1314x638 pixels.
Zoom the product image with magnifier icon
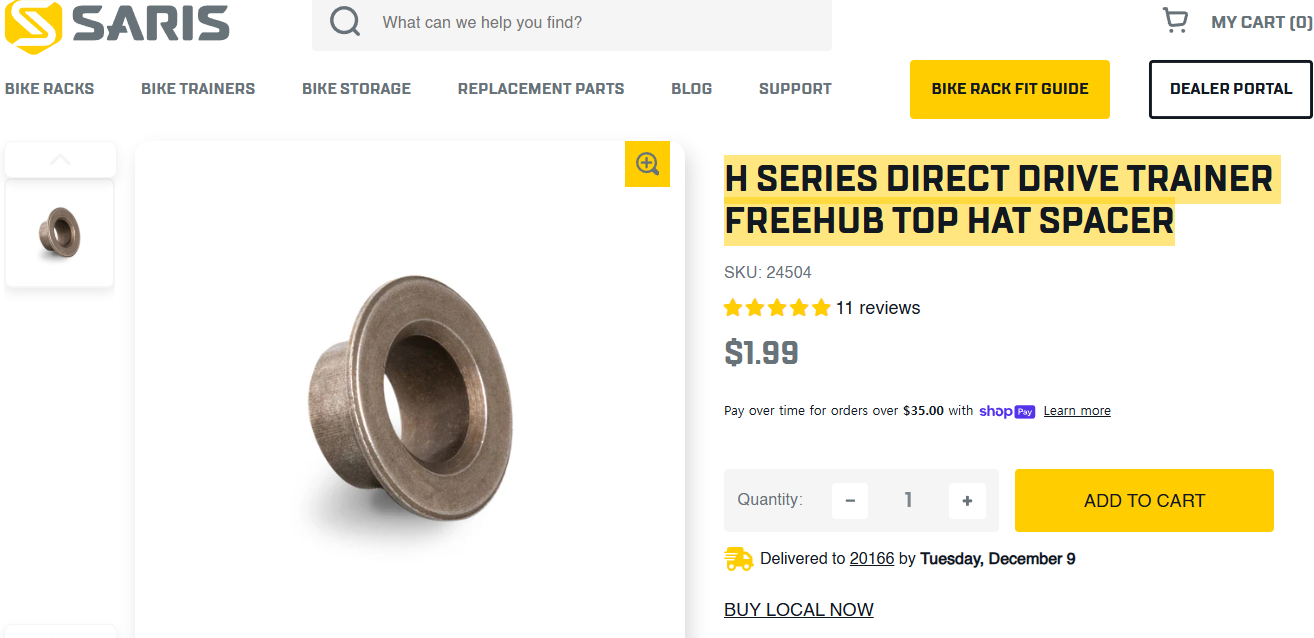pyautogui.click(x=647, y=164)
